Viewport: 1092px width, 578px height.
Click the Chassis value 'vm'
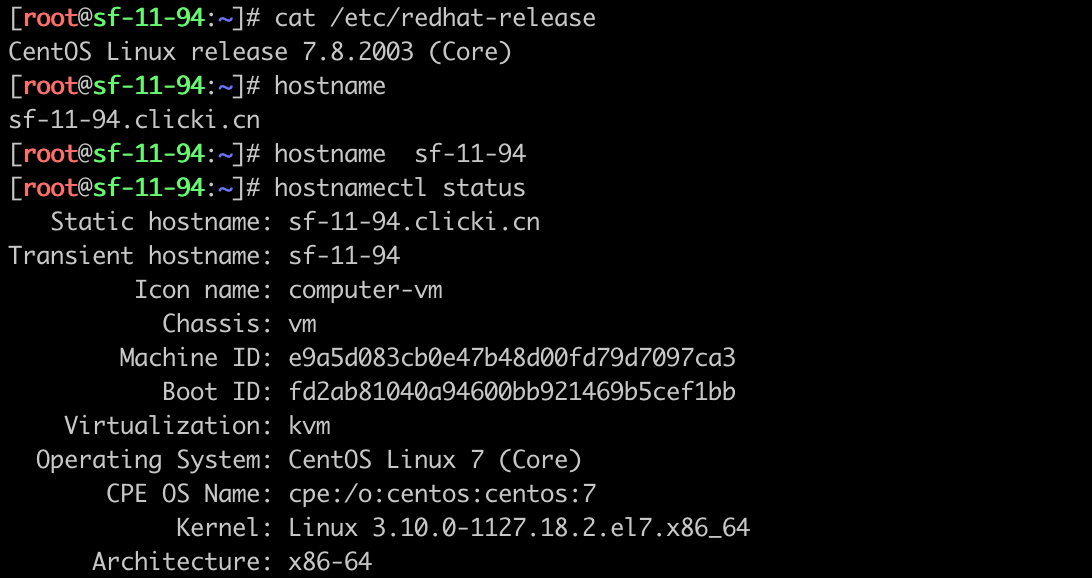(303, 324)
